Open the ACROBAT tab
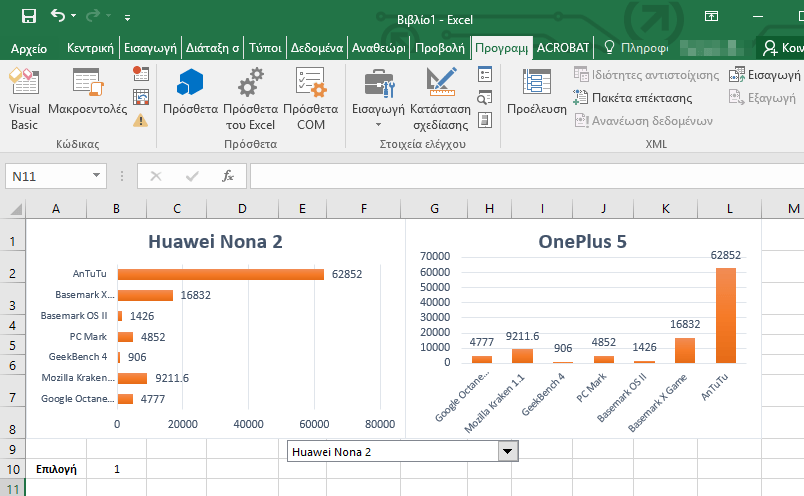Screen dimensions: 804x496 [563, 48]
